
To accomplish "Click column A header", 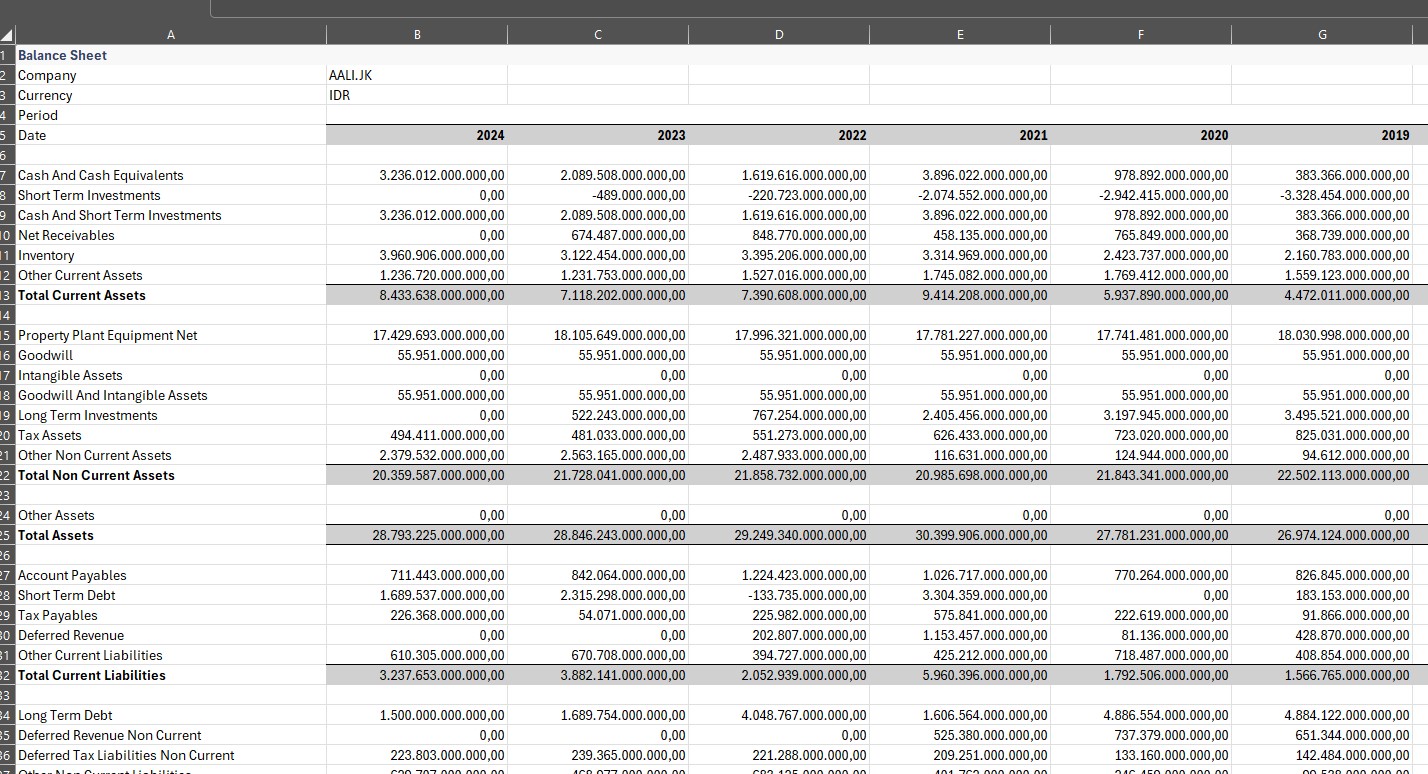I will [171, 35].
